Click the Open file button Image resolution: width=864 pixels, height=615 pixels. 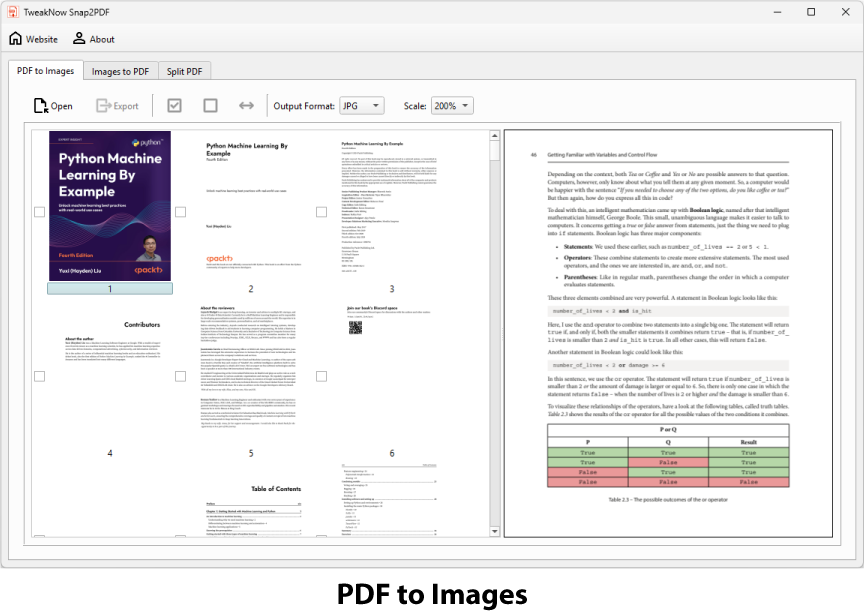point(53,106)
